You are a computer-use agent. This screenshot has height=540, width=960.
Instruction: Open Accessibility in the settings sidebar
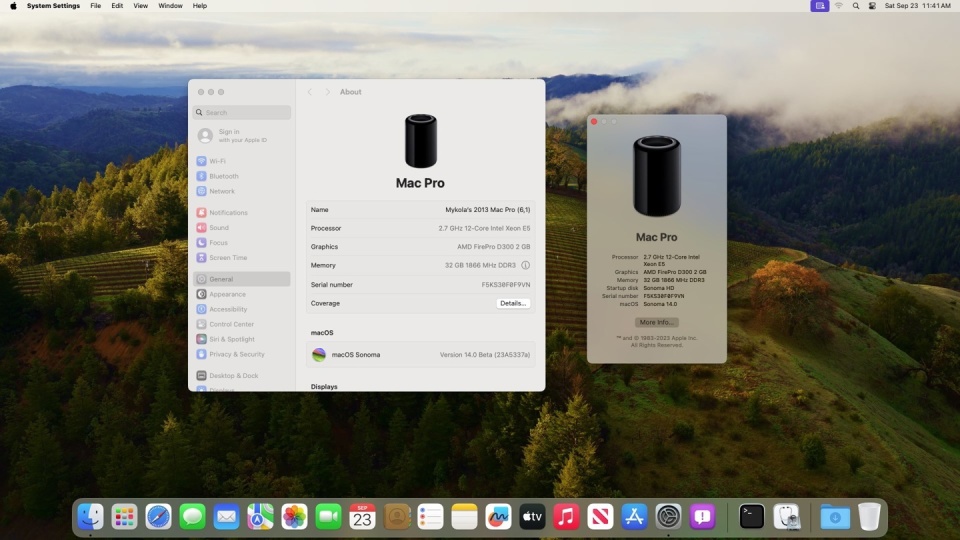[x=242, y=309]
